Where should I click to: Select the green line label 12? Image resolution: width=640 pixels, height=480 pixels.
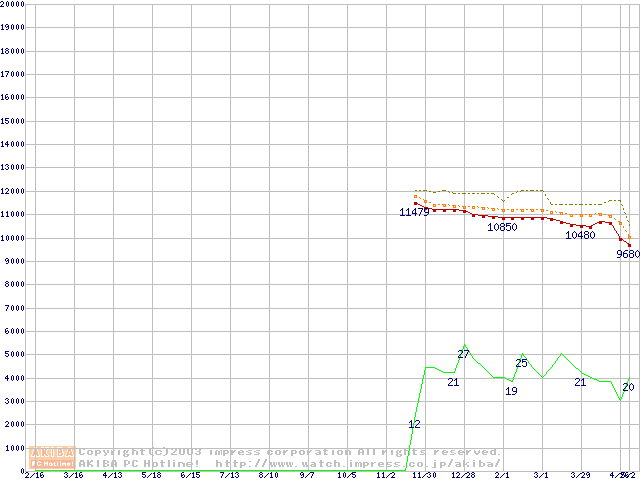(x=414, y=424)
